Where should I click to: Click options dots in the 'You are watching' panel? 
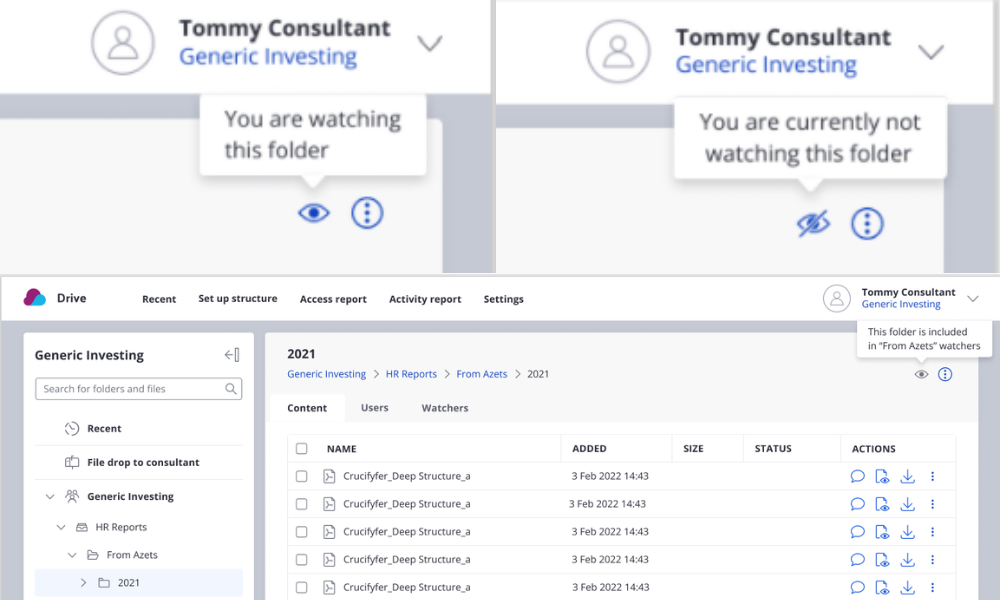tap(367, 213)
